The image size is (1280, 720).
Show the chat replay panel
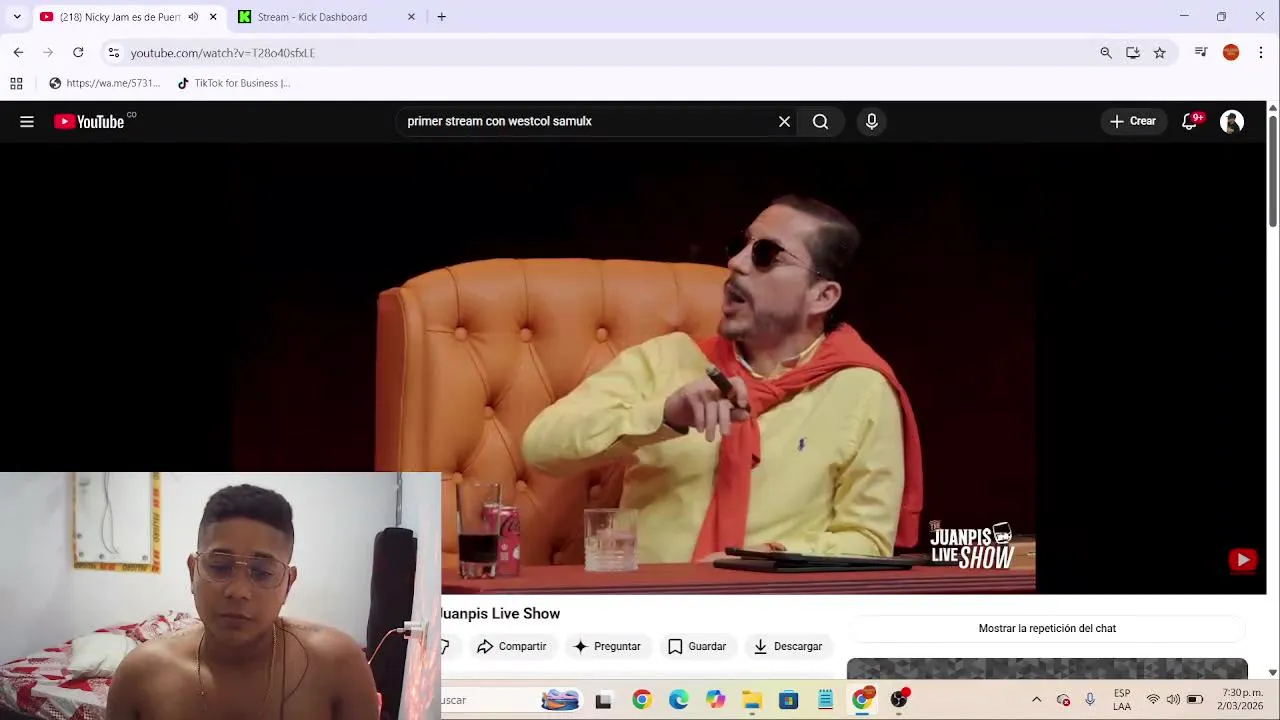coord(1047,628)
